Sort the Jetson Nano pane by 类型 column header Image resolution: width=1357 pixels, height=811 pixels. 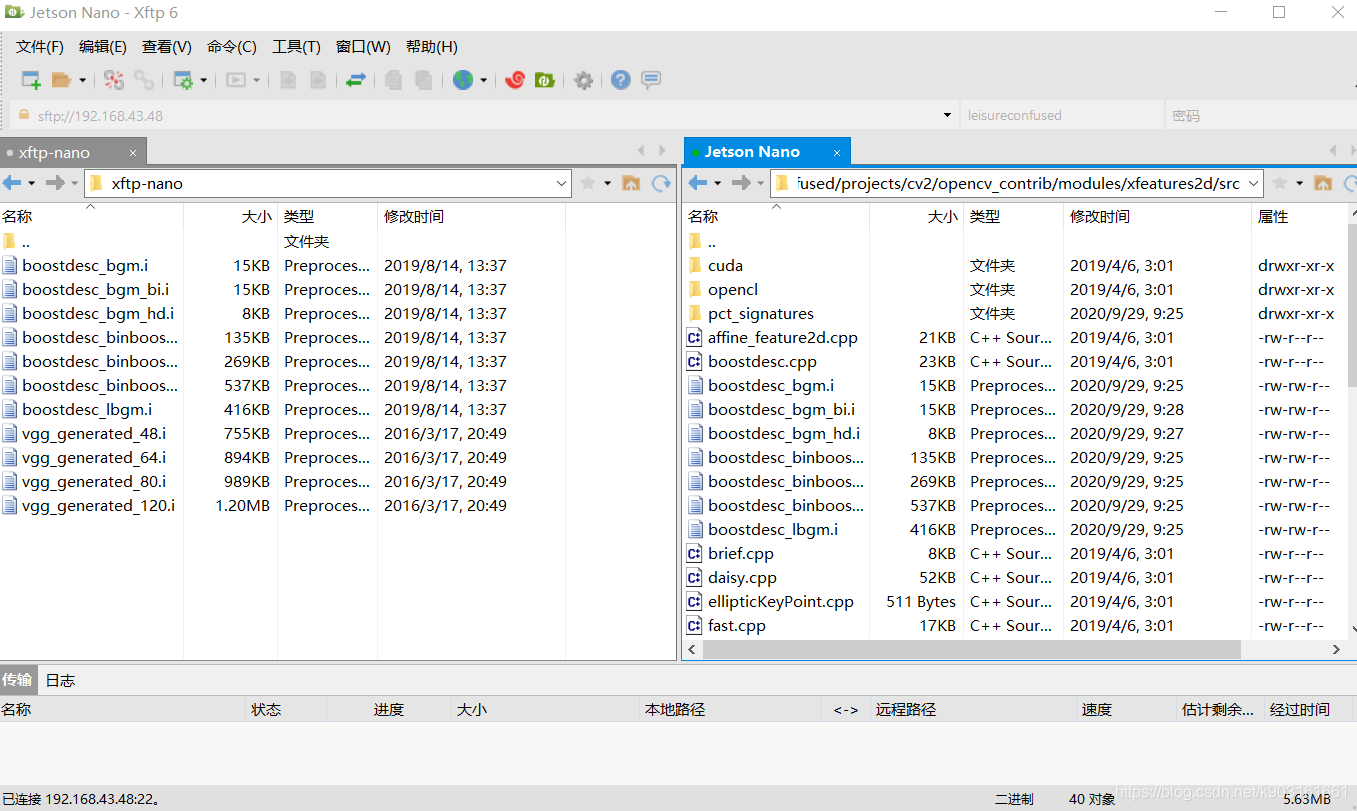point(1013,216)
